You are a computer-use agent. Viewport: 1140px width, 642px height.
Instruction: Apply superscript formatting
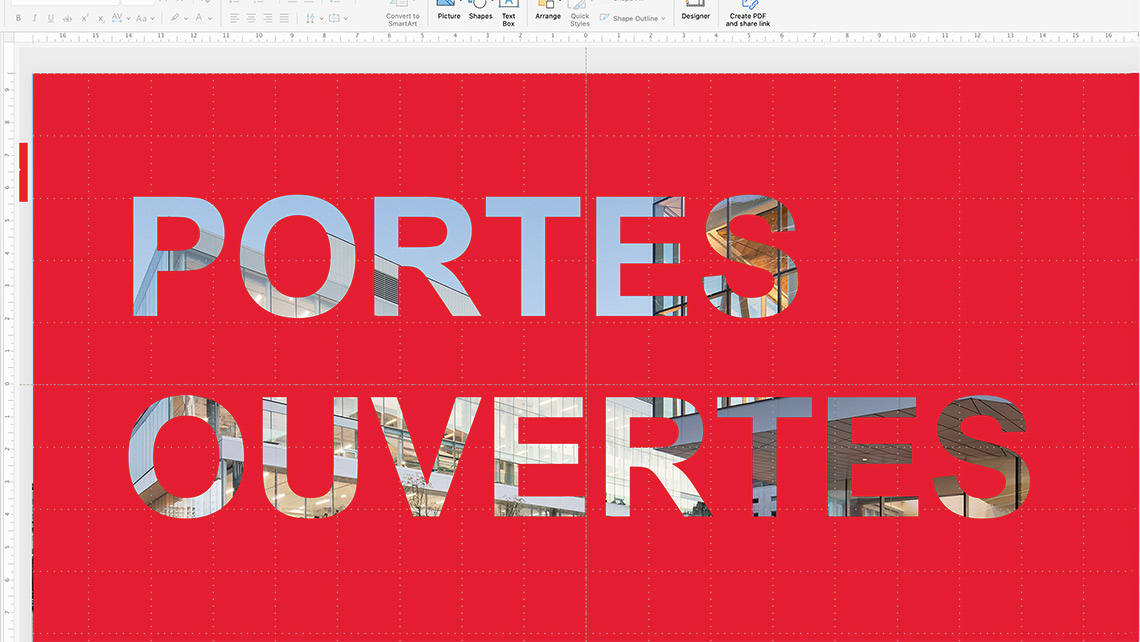[85, 18]
